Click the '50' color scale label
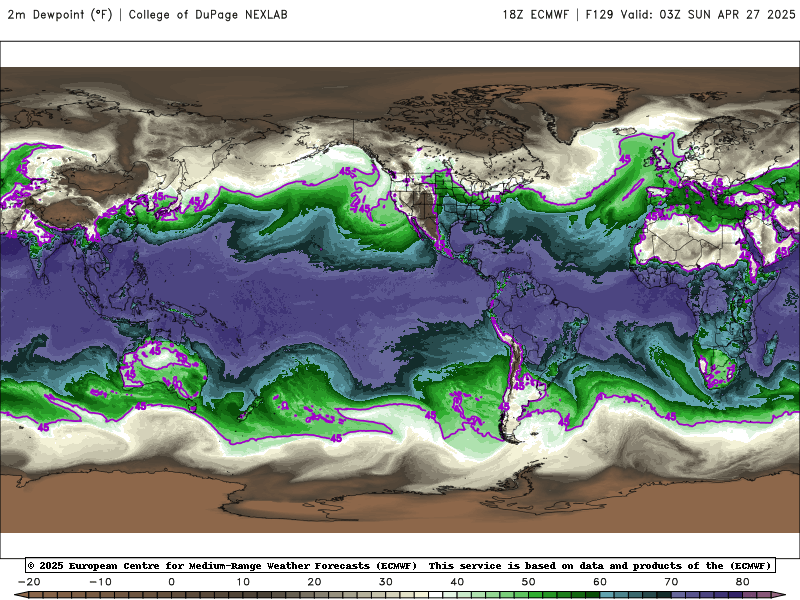 [529, 582]
